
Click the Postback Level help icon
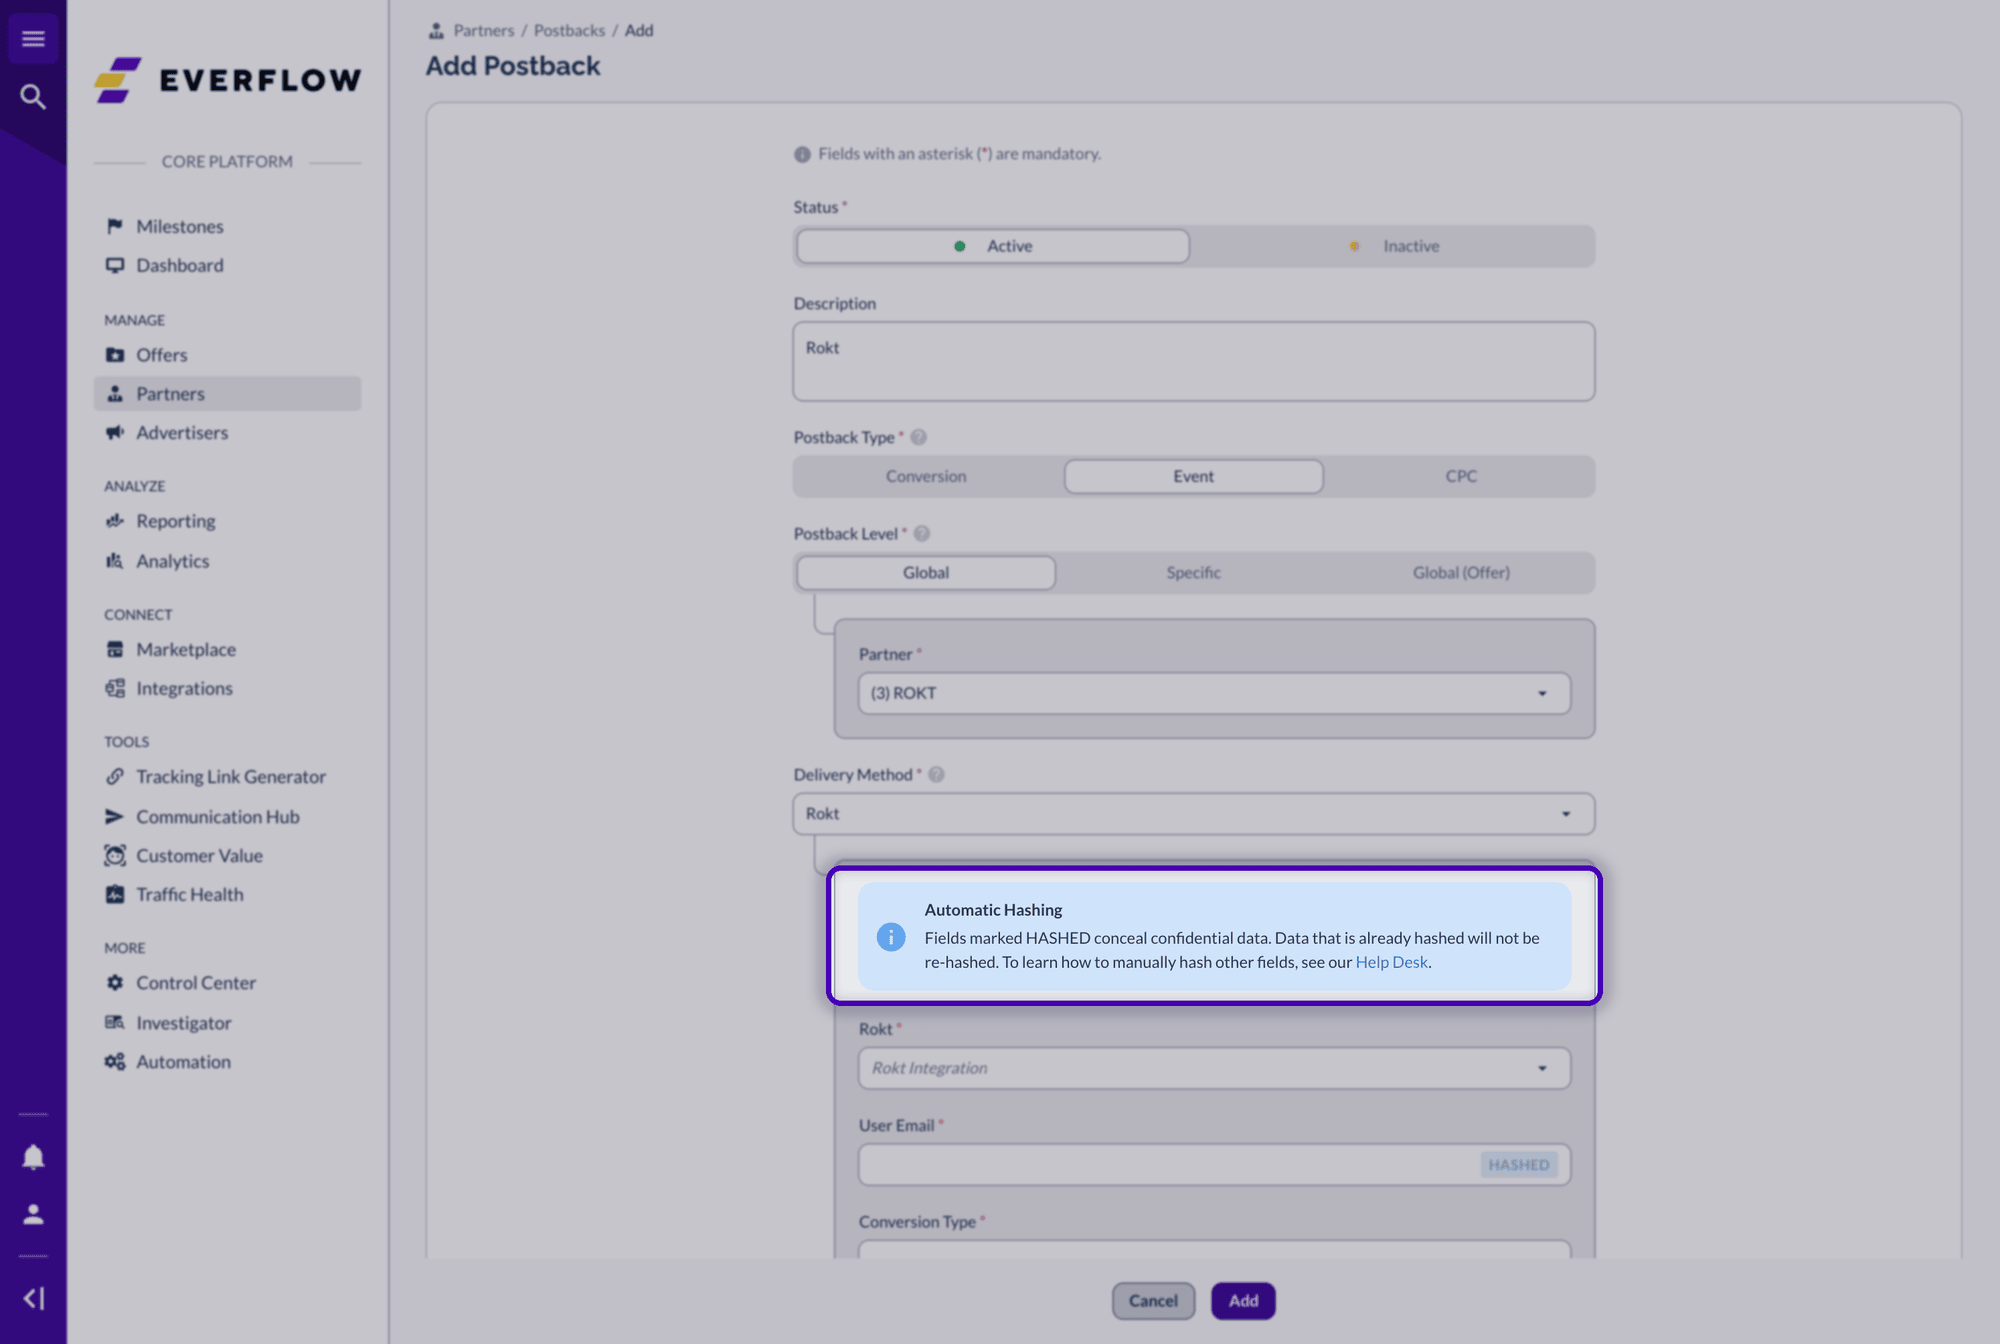coord(922,534)
